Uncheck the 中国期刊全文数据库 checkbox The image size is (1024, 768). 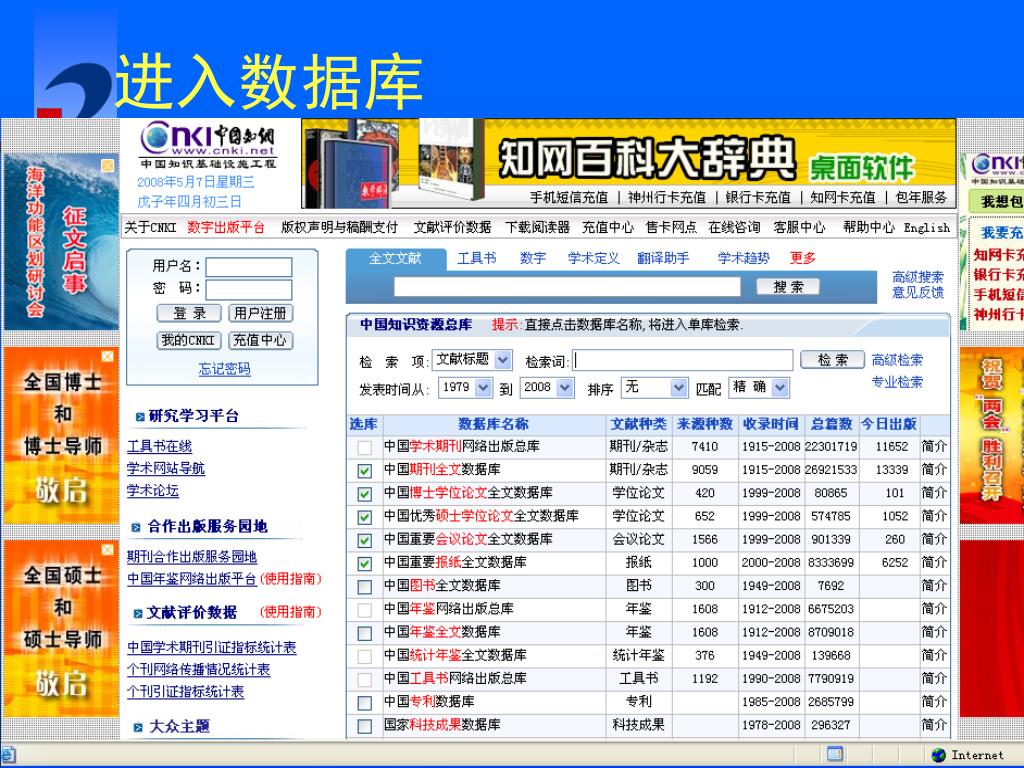click(x=364, y=470)
